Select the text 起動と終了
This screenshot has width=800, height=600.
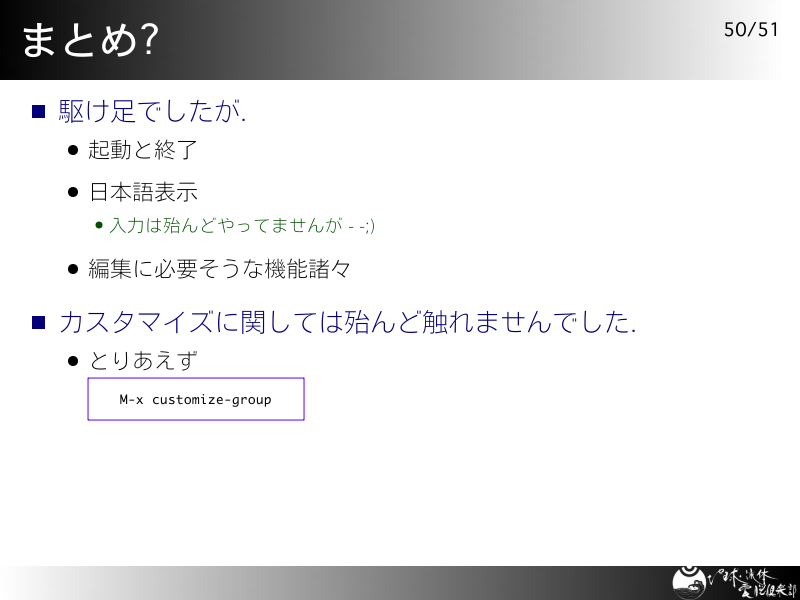142,150
